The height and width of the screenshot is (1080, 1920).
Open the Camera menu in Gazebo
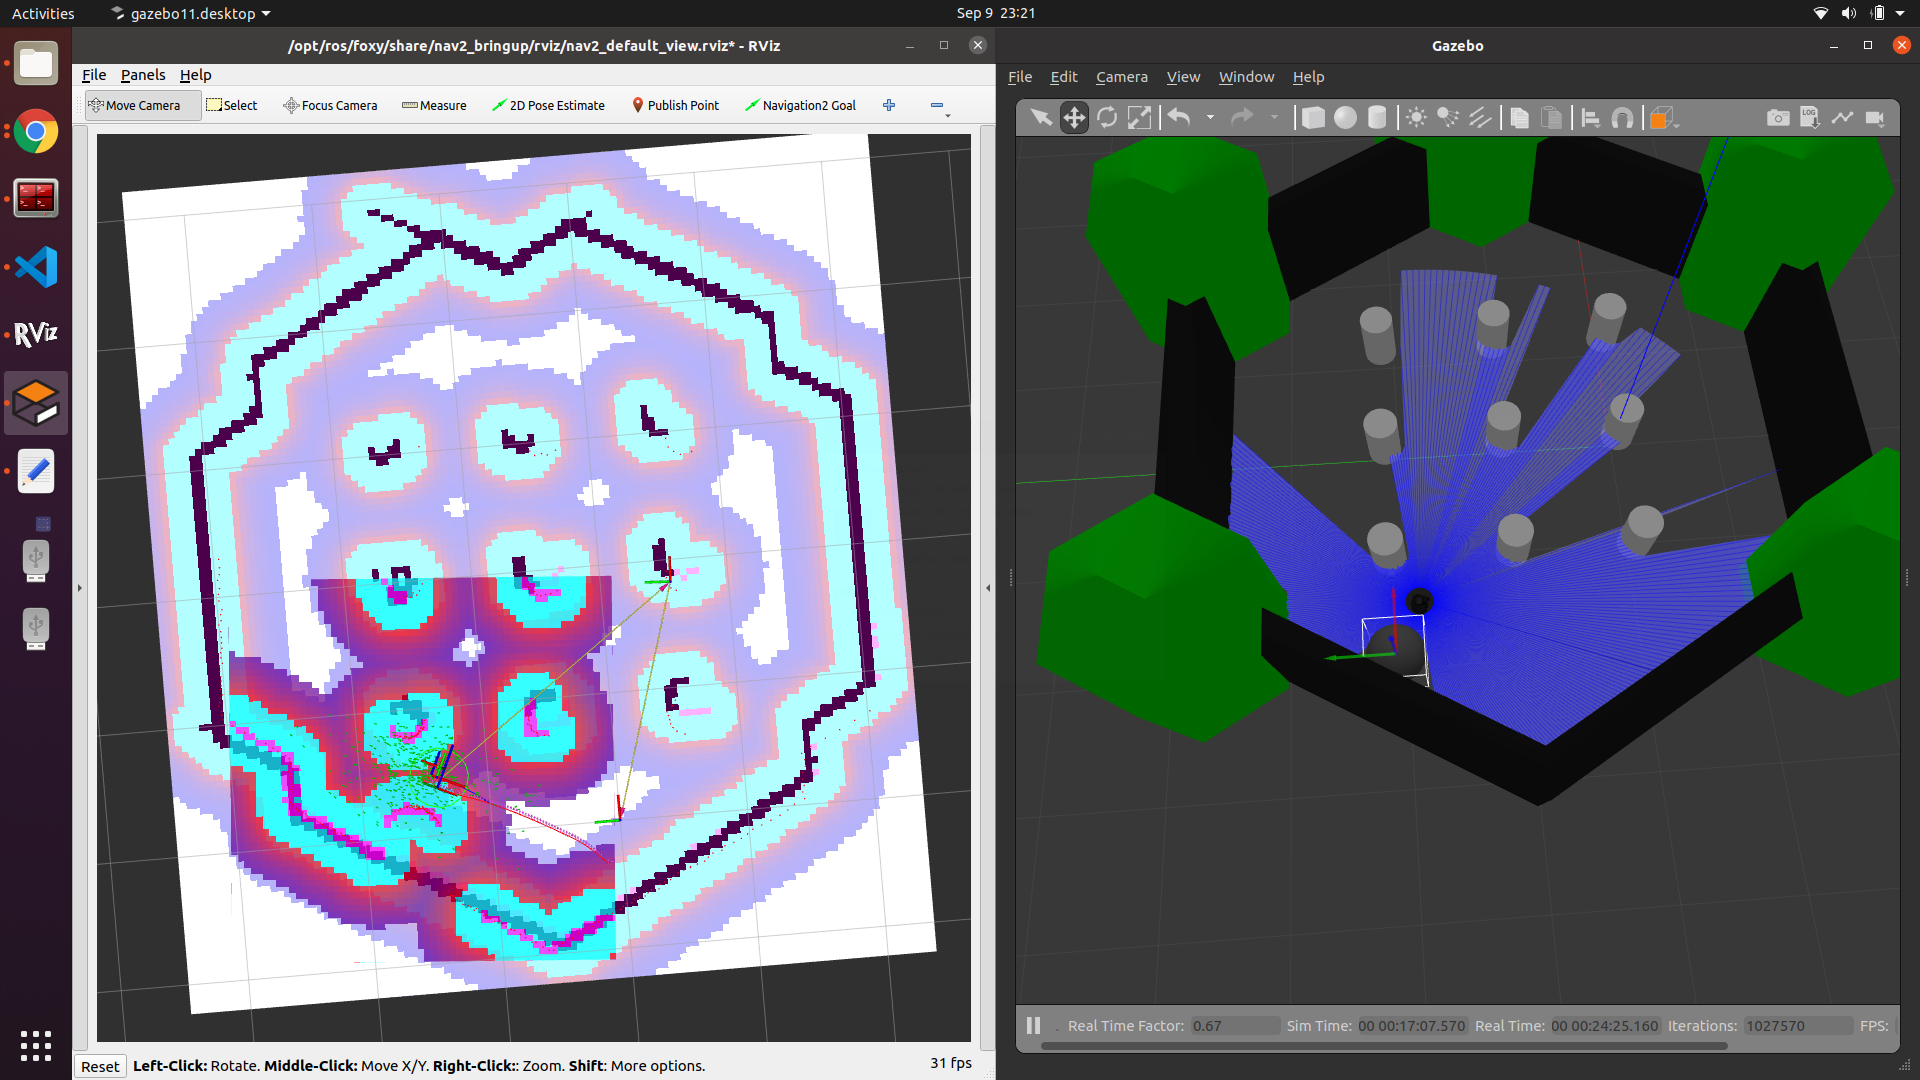(1121, 77)
